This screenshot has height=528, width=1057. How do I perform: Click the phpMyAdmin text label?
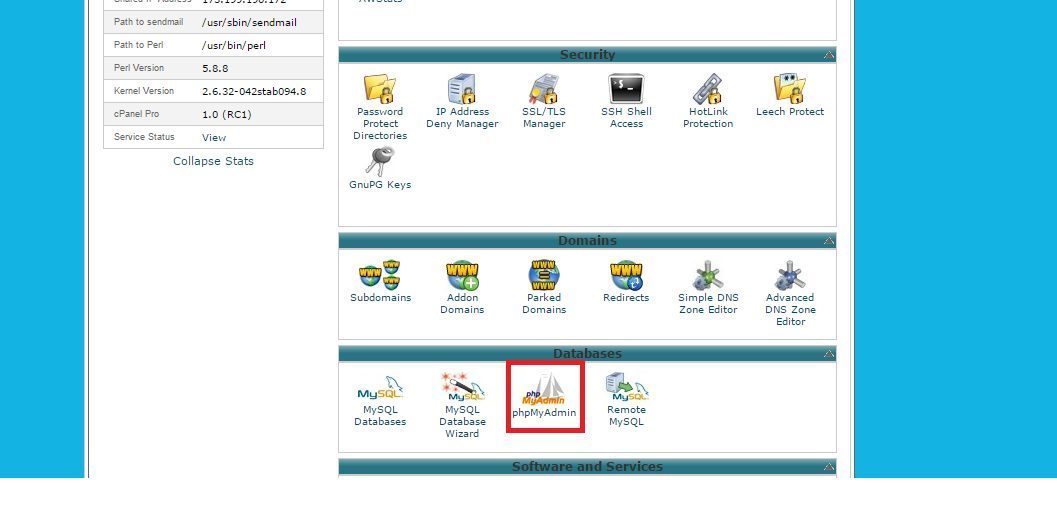click(544, 413)
